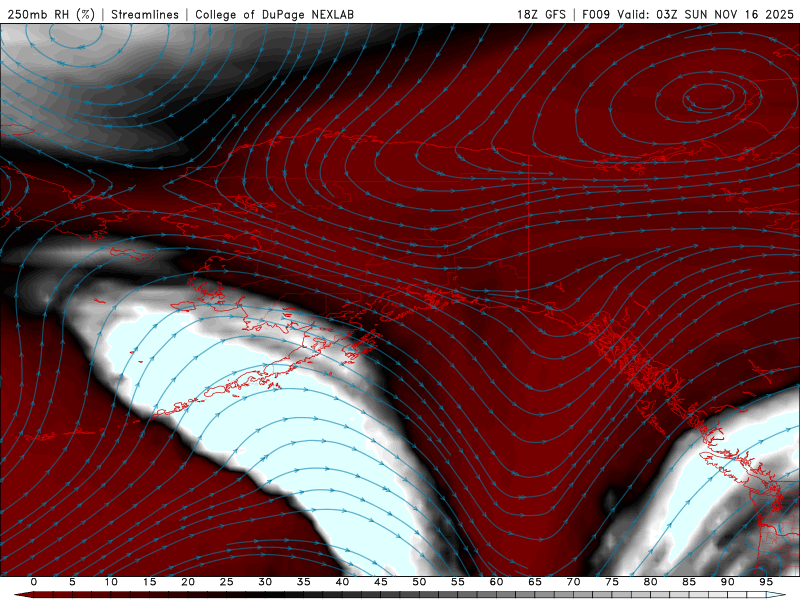This screenshot has height=600, width=800.
Task: Click the '30' color bar label
Action: (x=265, y=582)
